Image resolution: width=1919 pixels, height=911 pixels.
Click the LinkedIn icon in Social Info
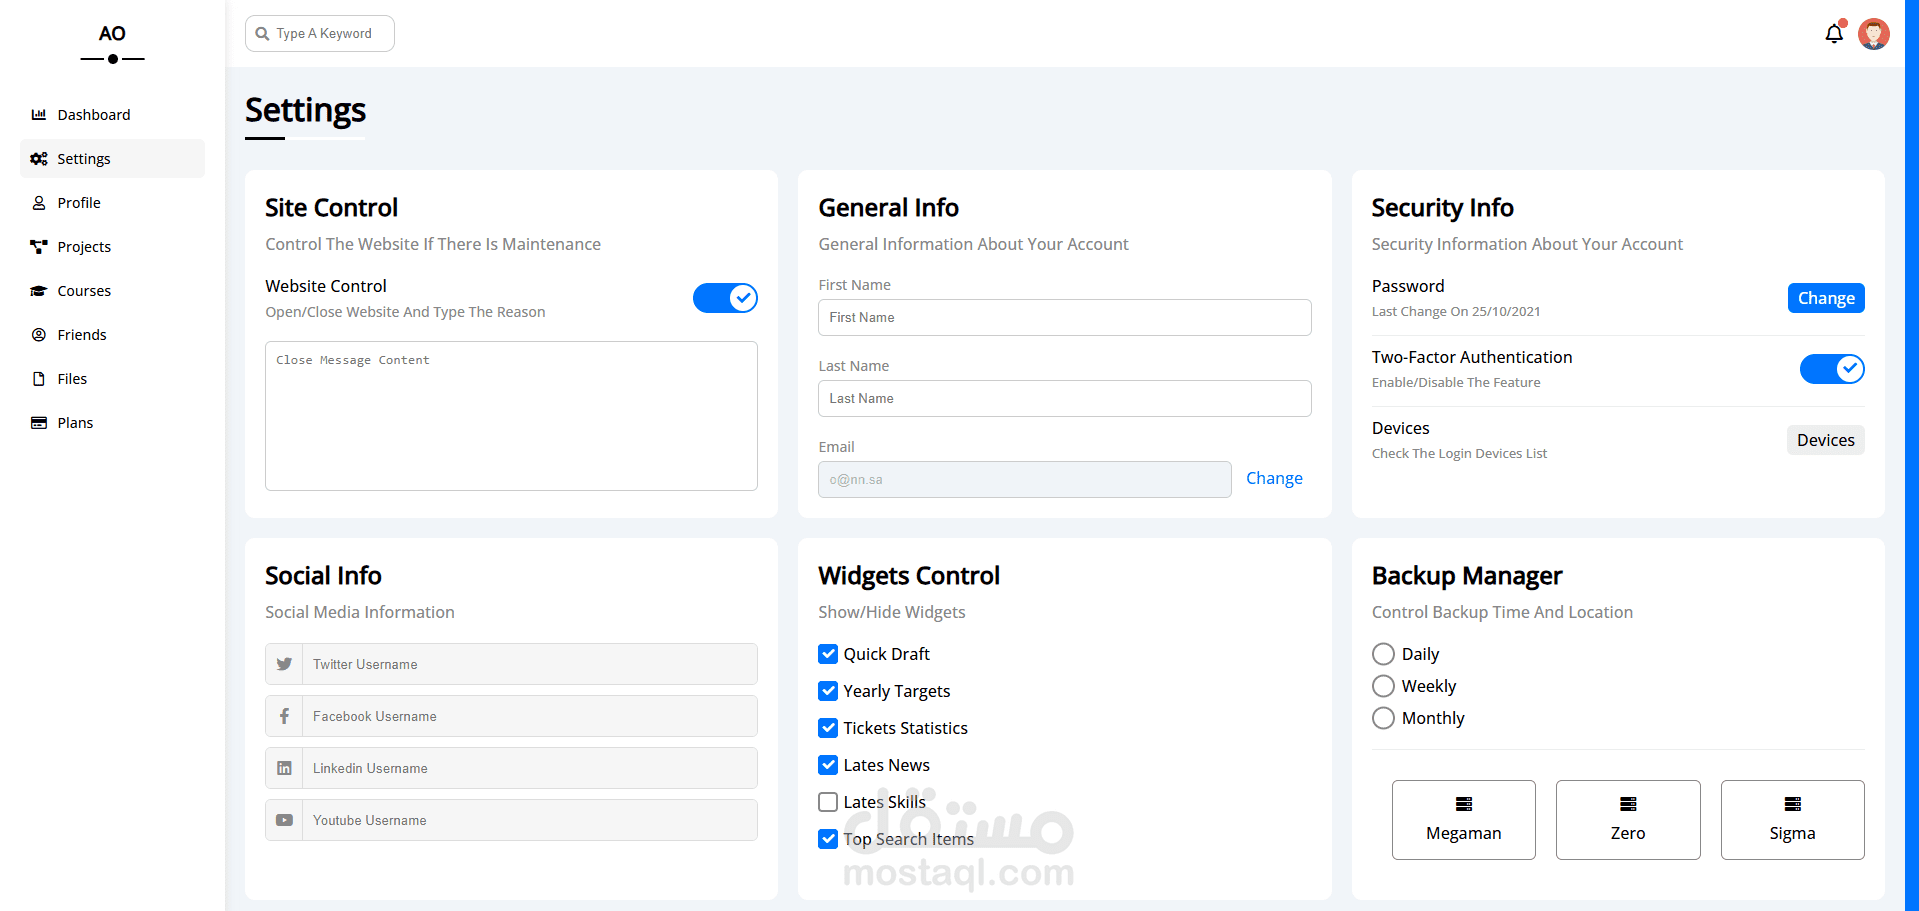[x=284, y=768]
